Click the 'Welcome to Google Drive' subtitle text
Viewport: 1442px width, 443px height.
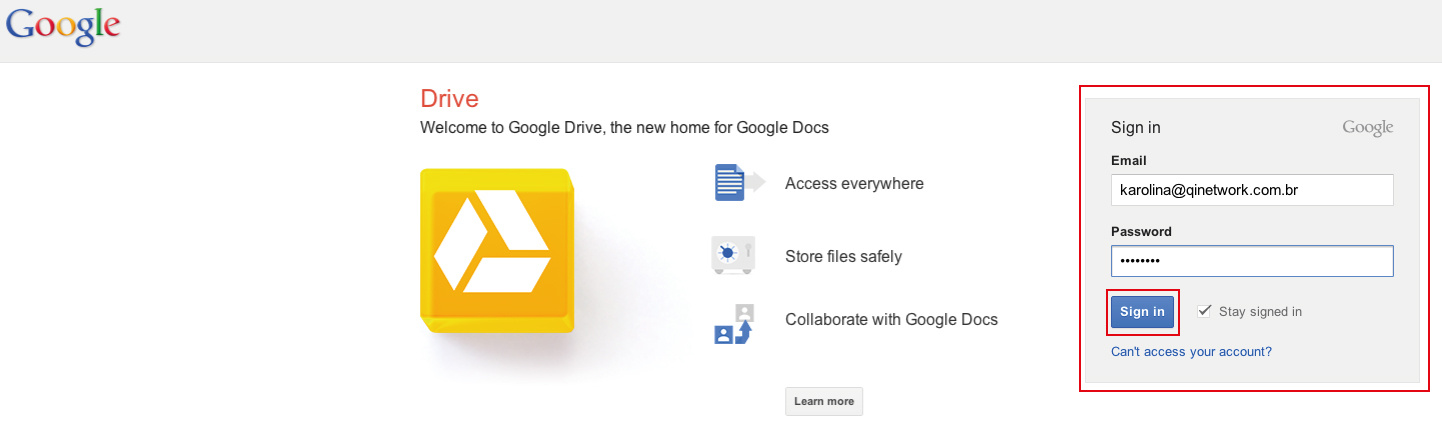[x=624, y=127]
